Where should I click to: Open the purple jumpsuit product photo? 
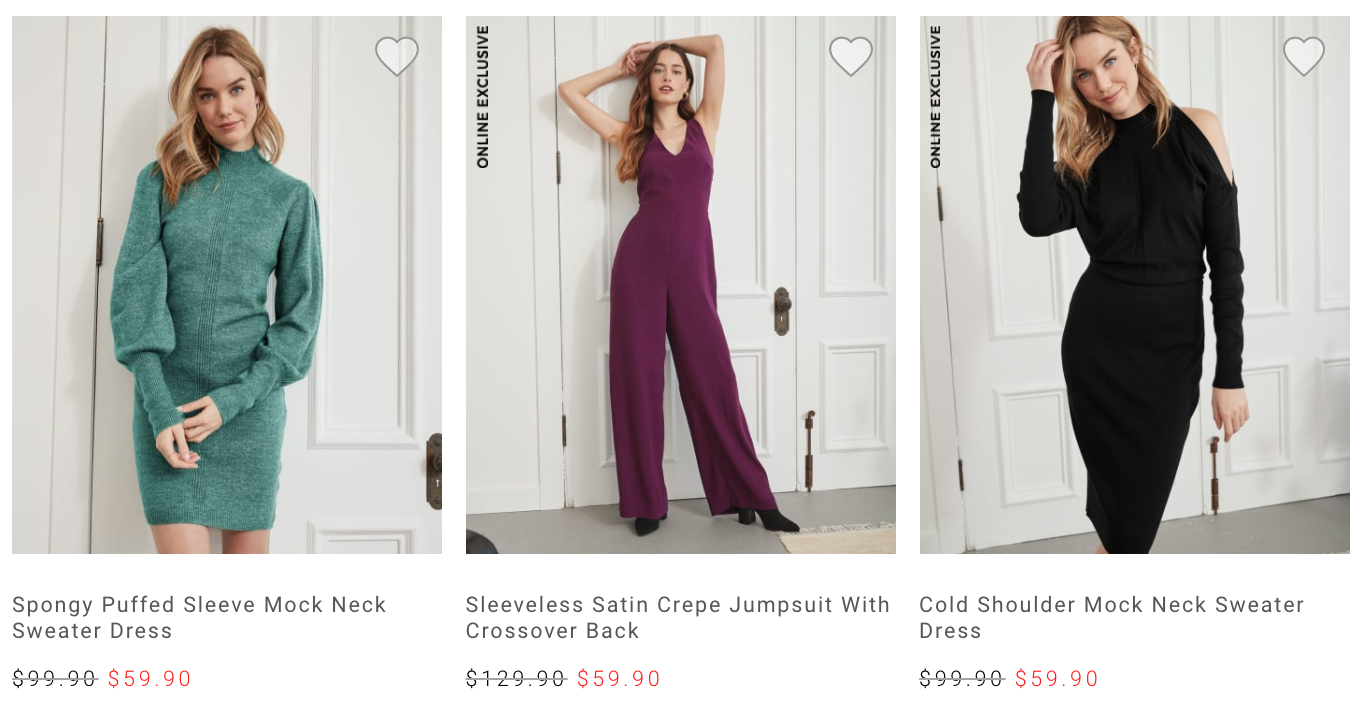click(680, 300)
